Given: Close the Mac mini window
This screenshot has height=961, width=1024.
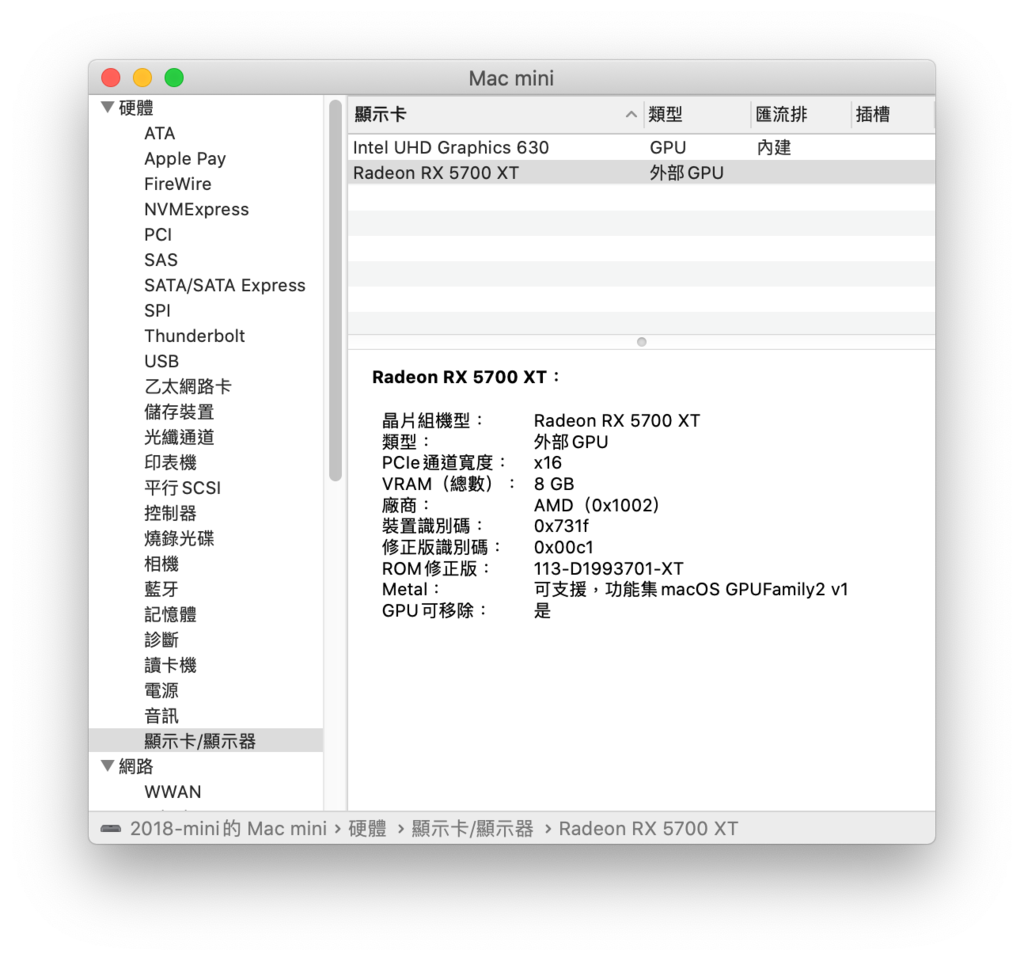Looking at the screenshot, I should click(111, 78).
